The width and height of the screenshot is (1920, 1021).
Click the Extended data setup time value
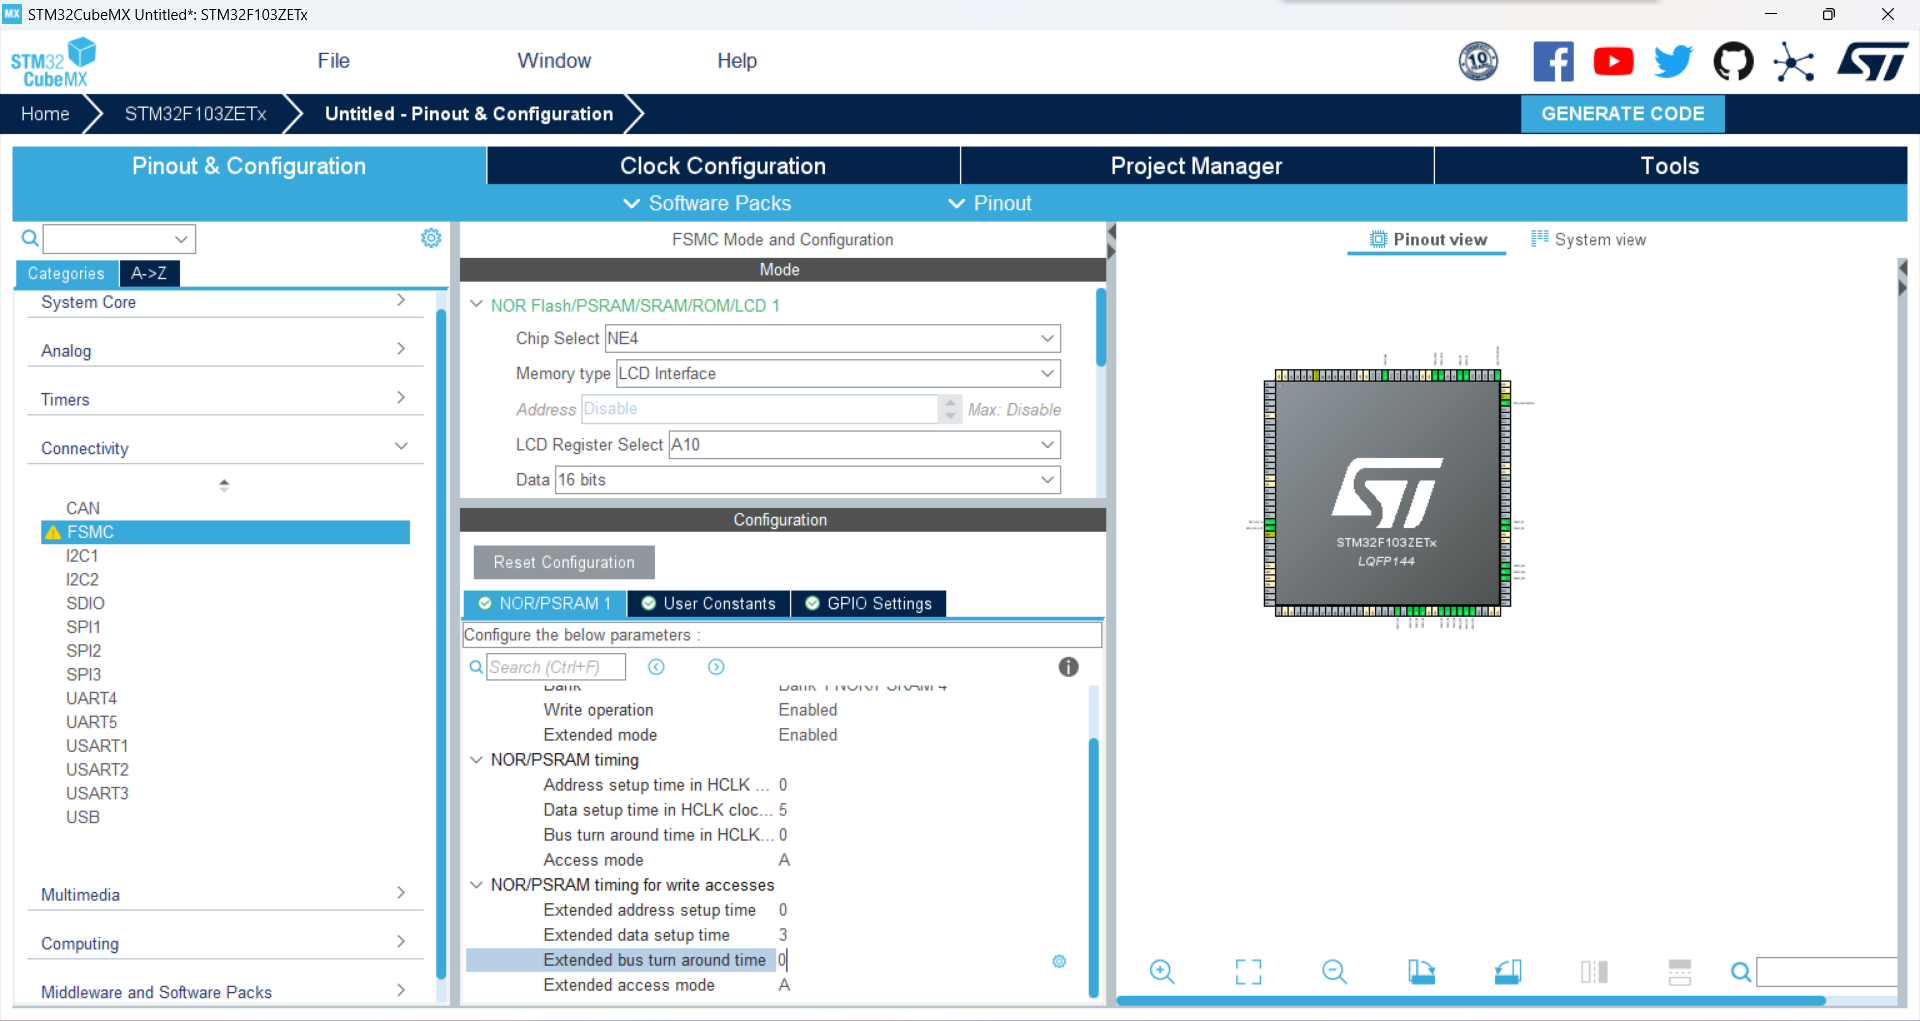point(783,935)
